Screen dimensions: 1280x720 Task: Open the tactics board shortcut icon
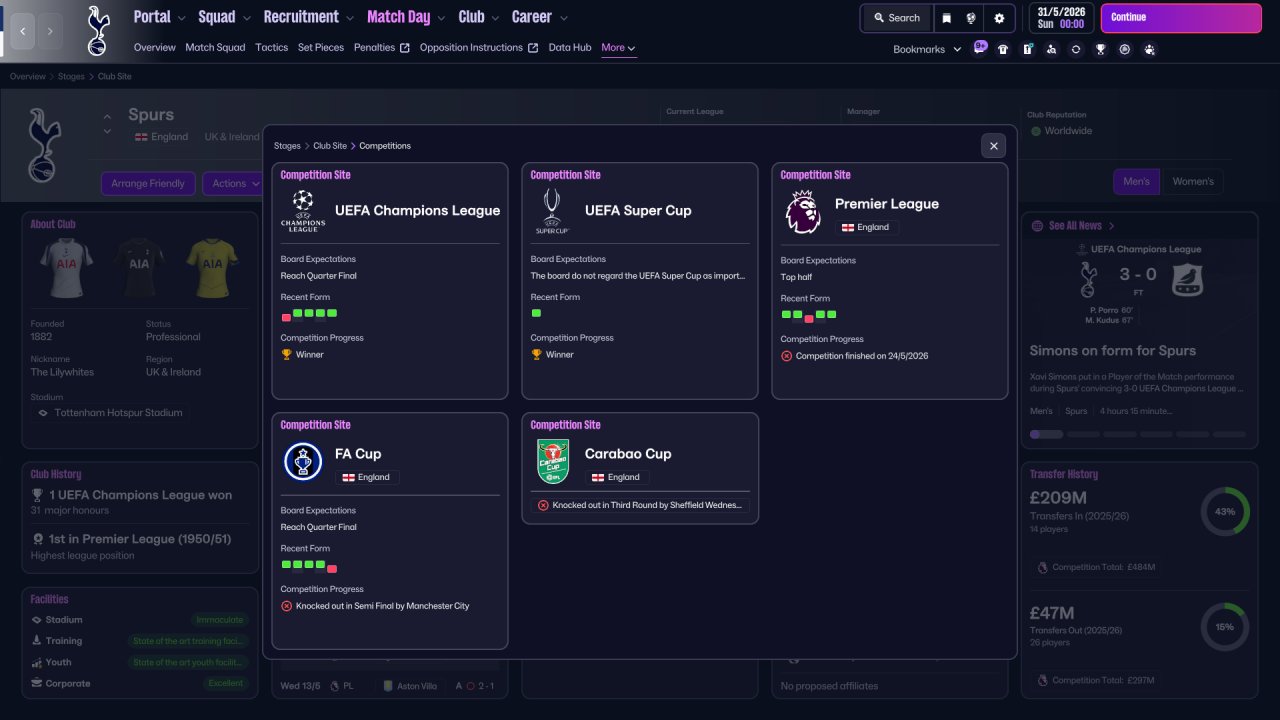[x=1027, y=49]
